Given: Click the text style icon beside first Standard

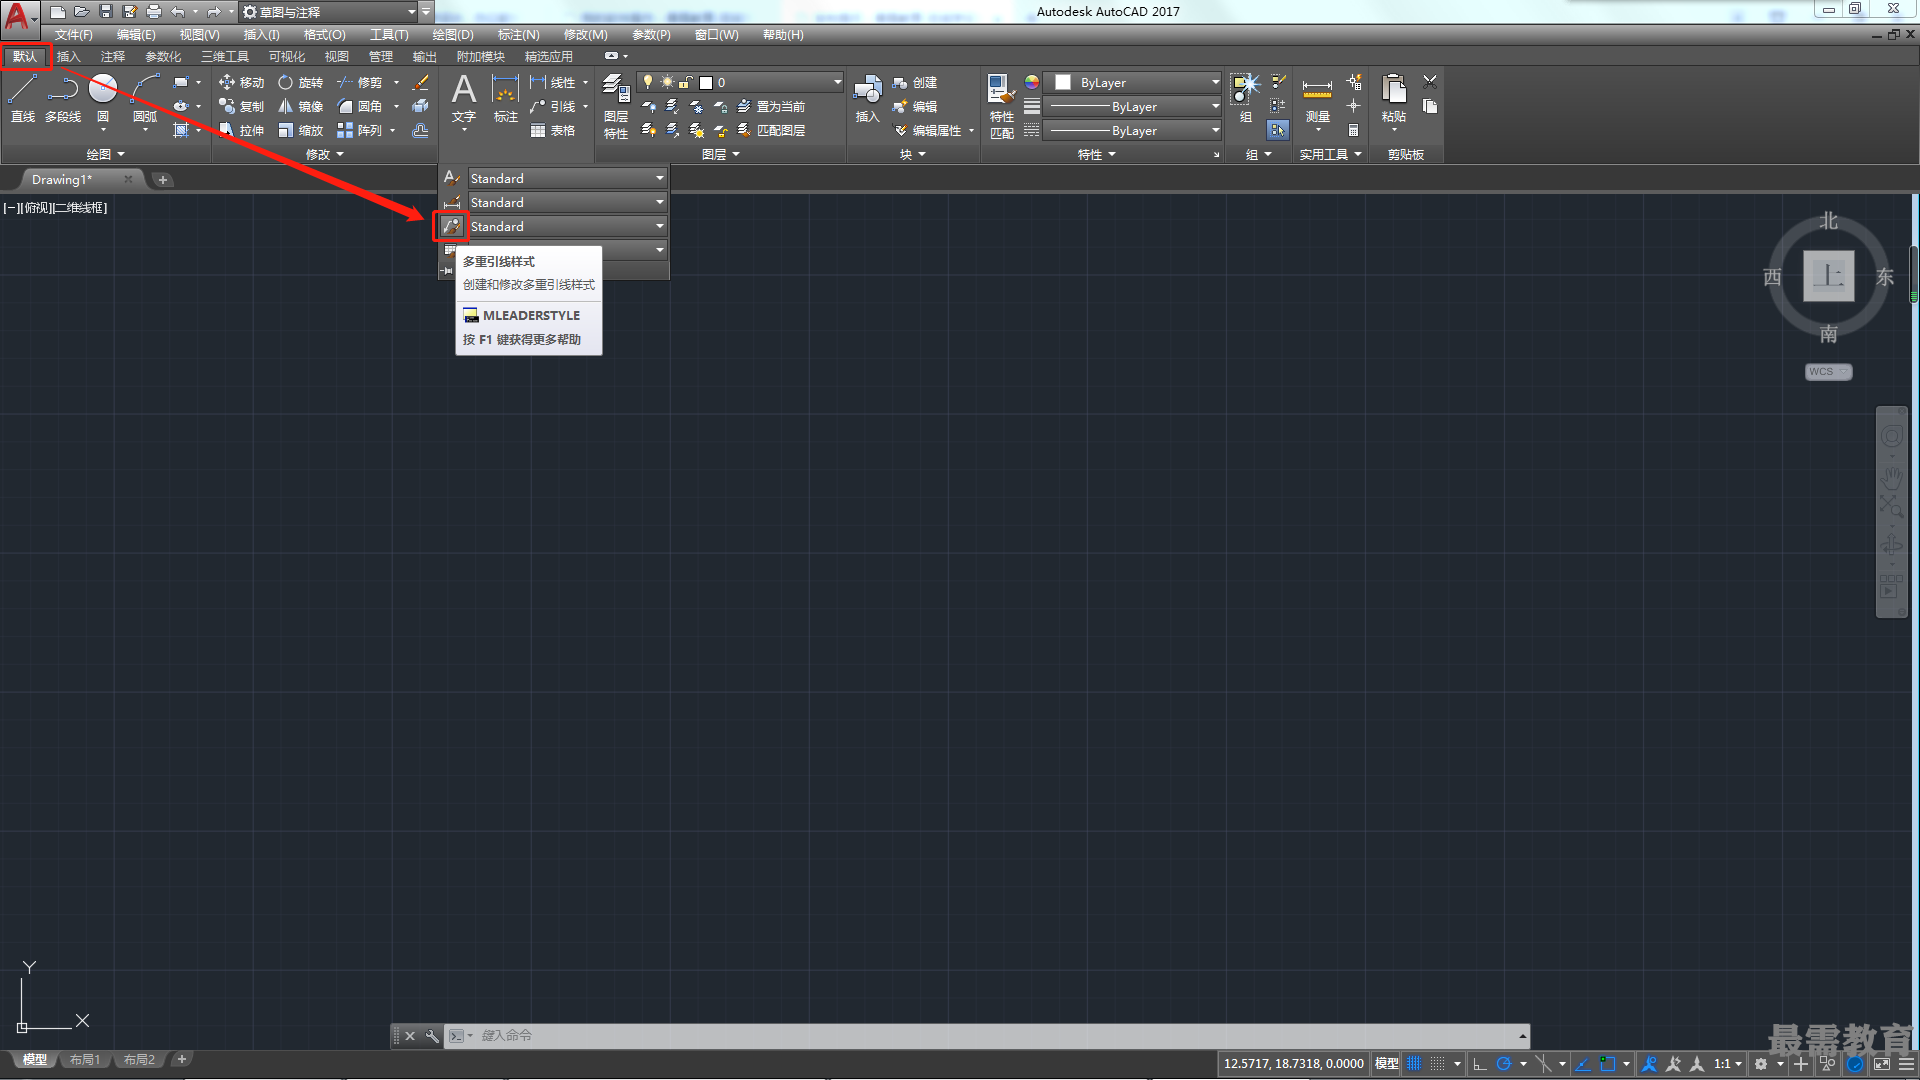Looking at the screenshot, I should tap(452, 178).
